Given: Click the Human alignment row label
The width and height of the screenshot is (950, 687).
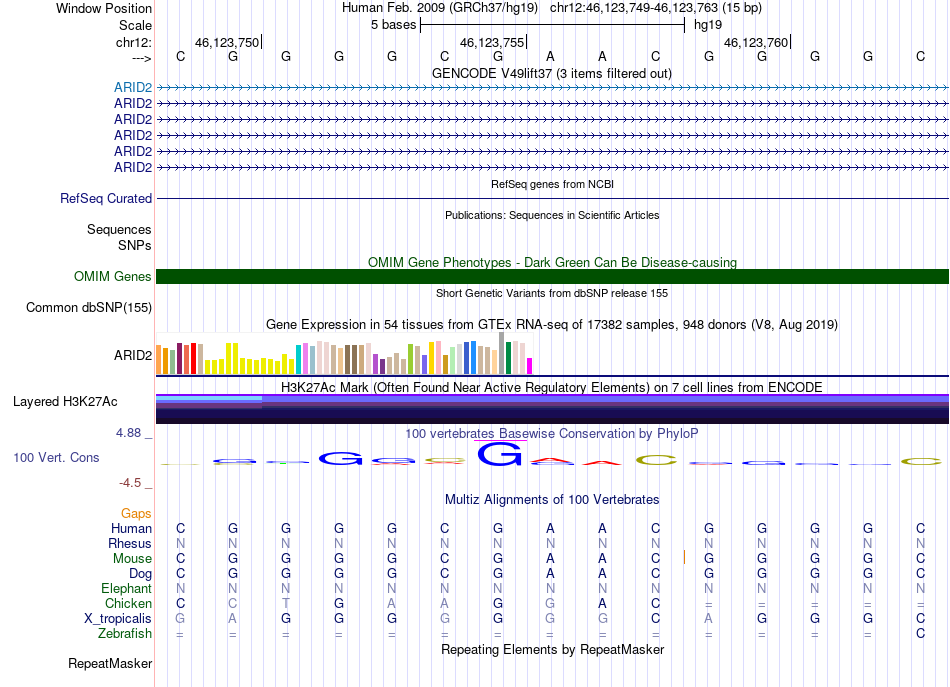Looking at the screenshot, I should tap(131, 528).
